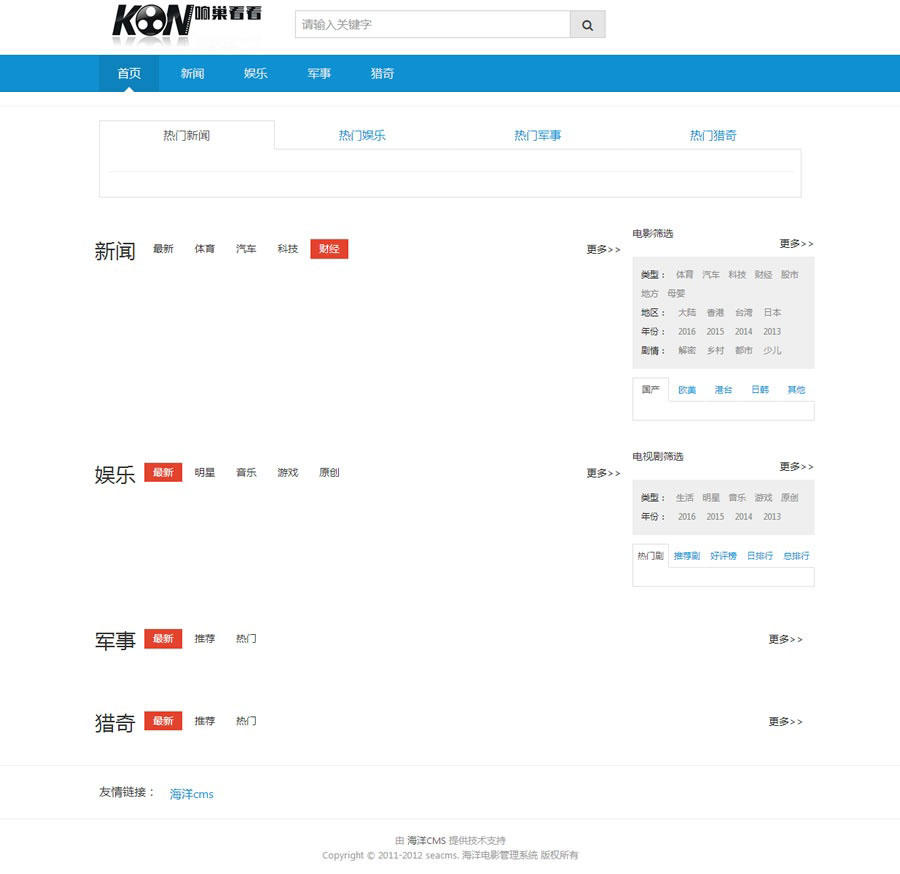Select the red 财经 tab in 新闻
This screenshot has width=900, height=874.
click(x=329, y=249)
